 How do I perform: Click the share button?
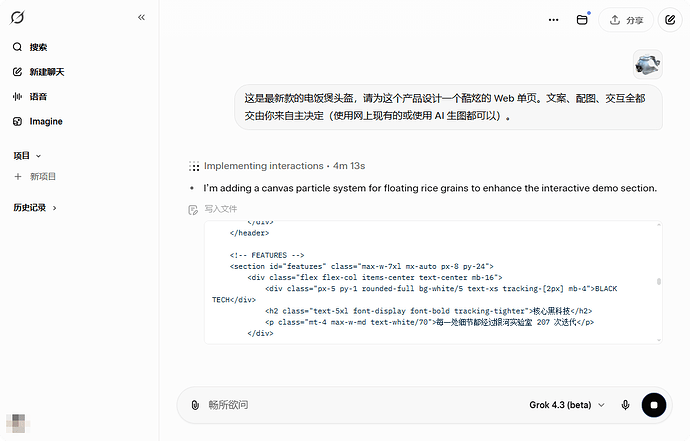coord(626,20)
